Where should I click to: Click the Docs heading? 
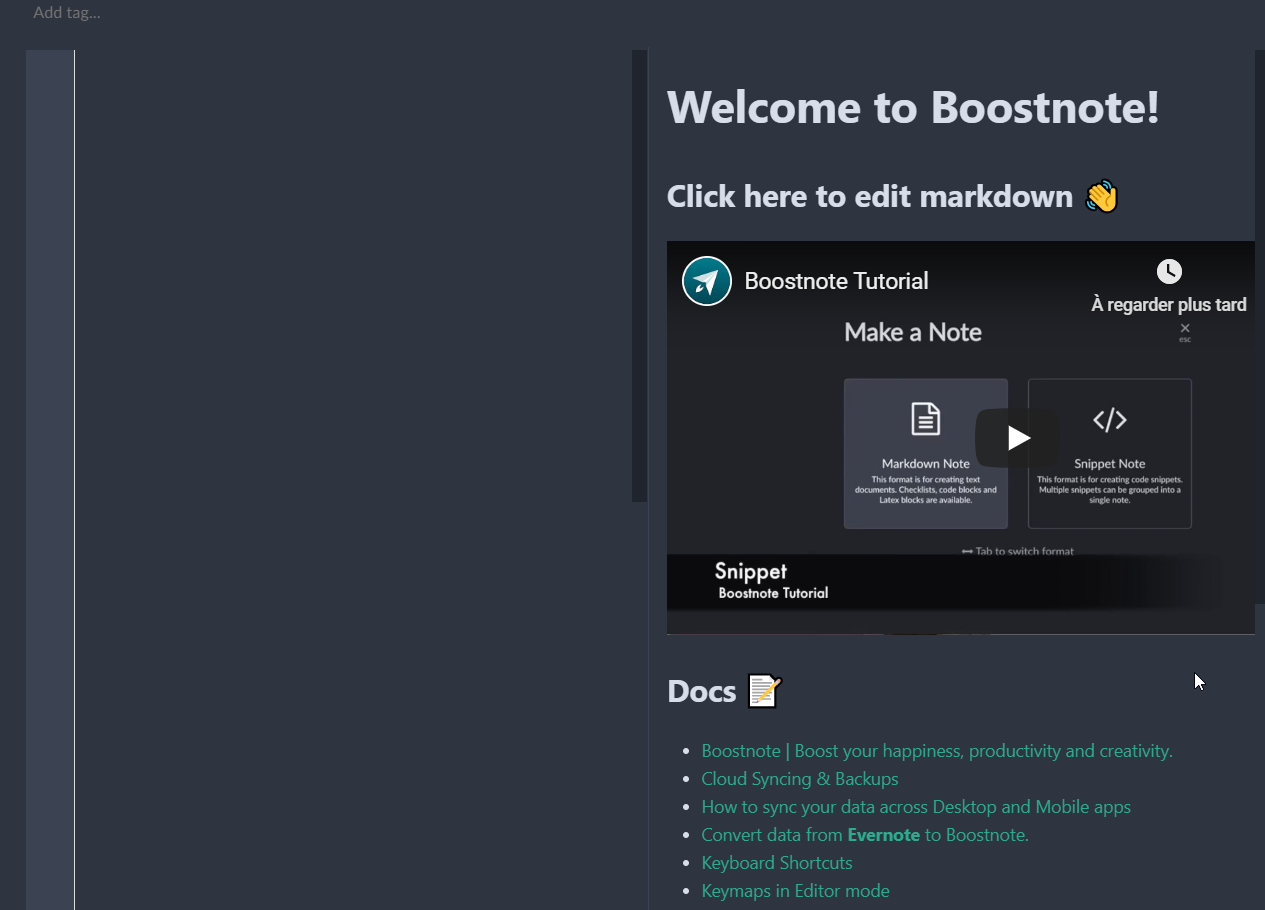701,691
